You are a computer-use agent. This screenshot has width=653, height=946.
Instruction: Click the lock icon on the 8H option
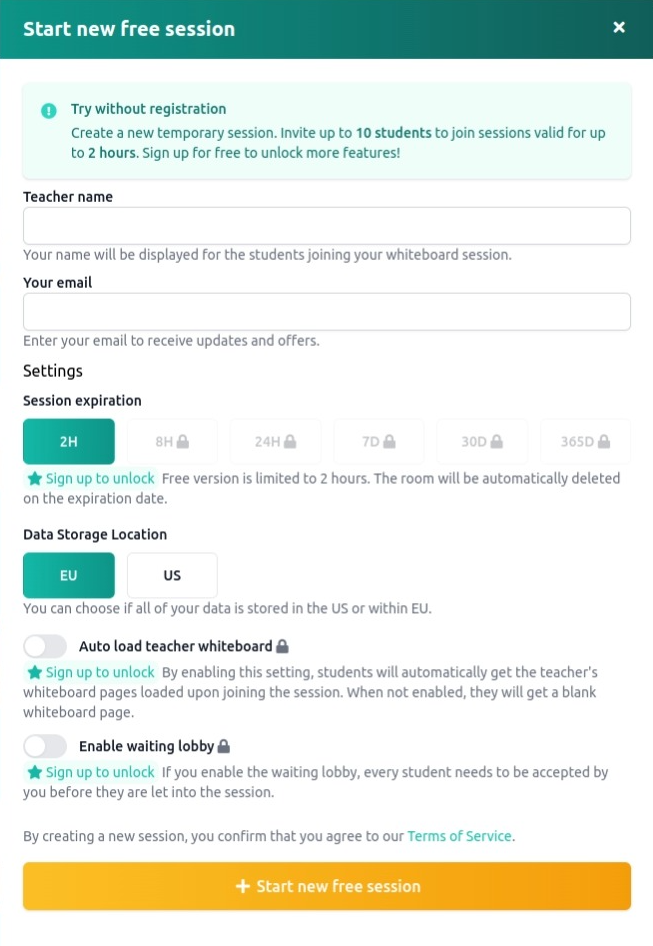coord(184,441)
